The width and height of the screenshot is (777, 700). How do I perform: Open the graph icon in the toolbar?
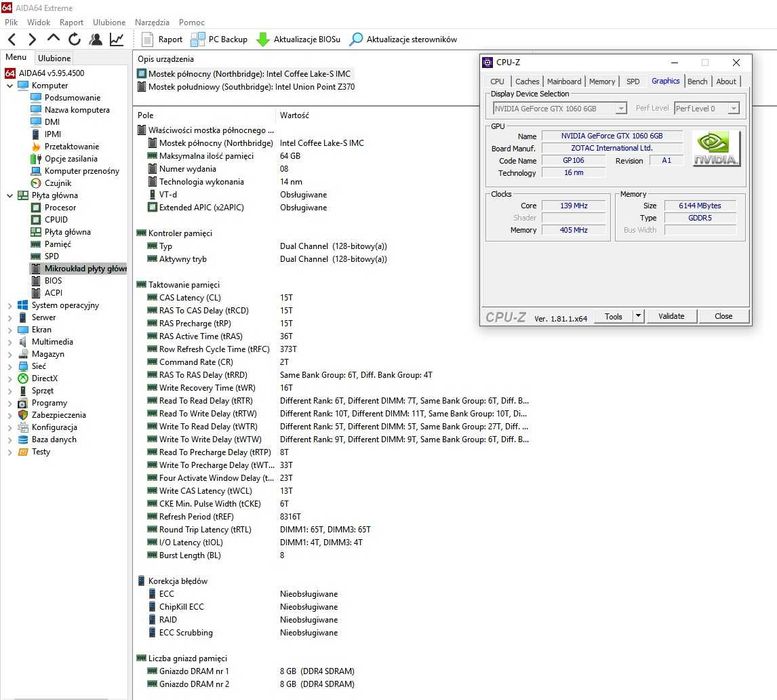point(117,40)
